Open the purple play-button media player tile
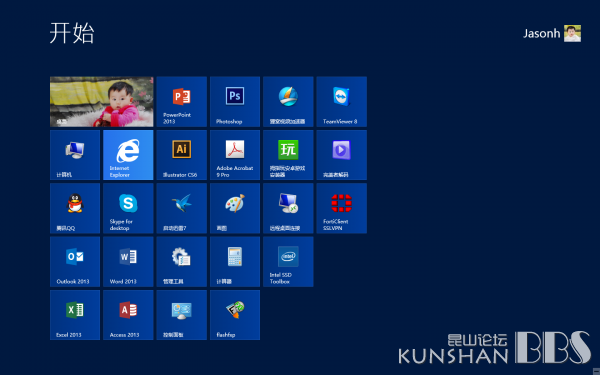The image size is (600, 375). click(x=342, y=155)
